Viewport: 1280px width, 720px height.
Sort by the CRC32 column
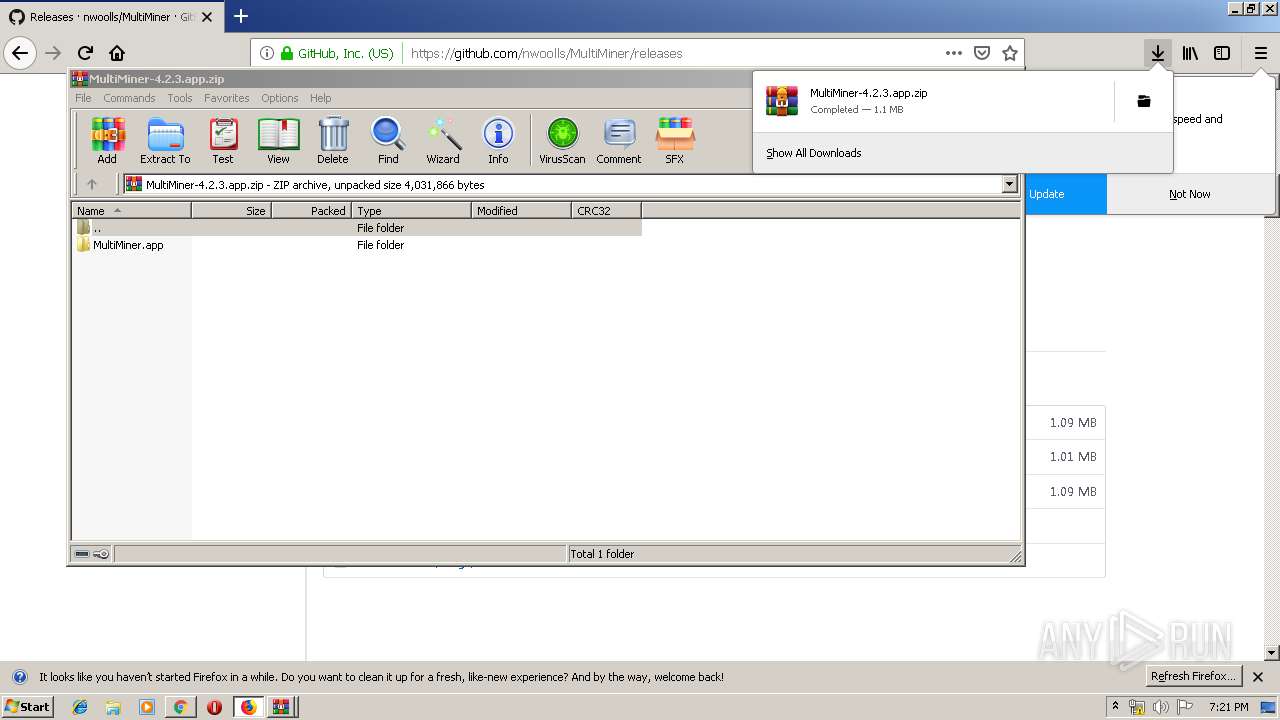(606, 210)
